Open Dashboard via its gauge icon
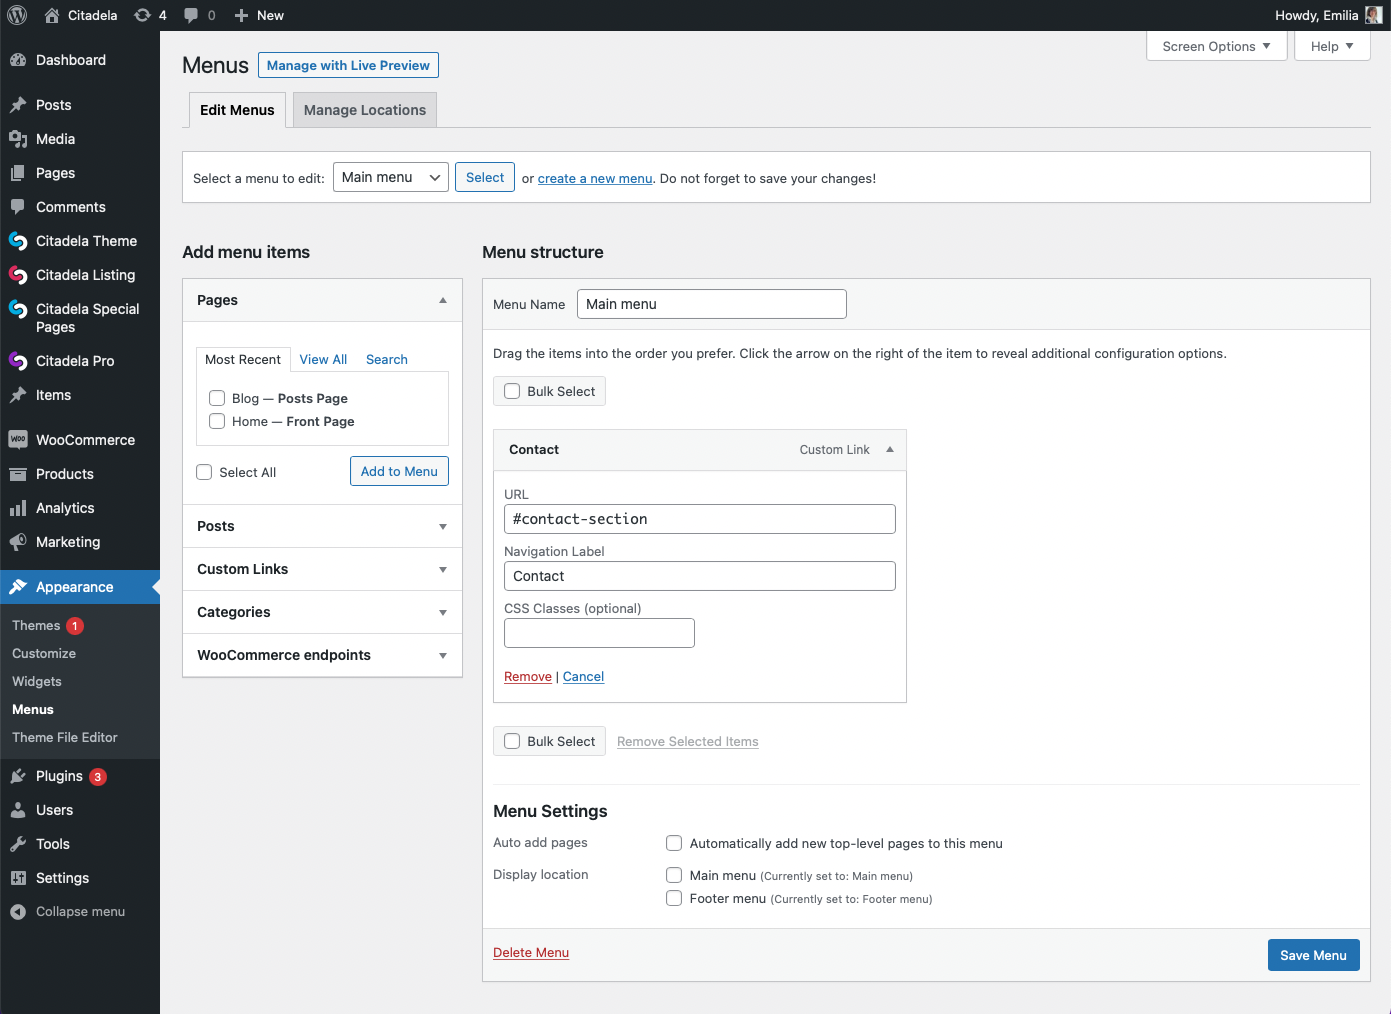This screenshot has width=1391, height=1014. click(x=18, y=60)
